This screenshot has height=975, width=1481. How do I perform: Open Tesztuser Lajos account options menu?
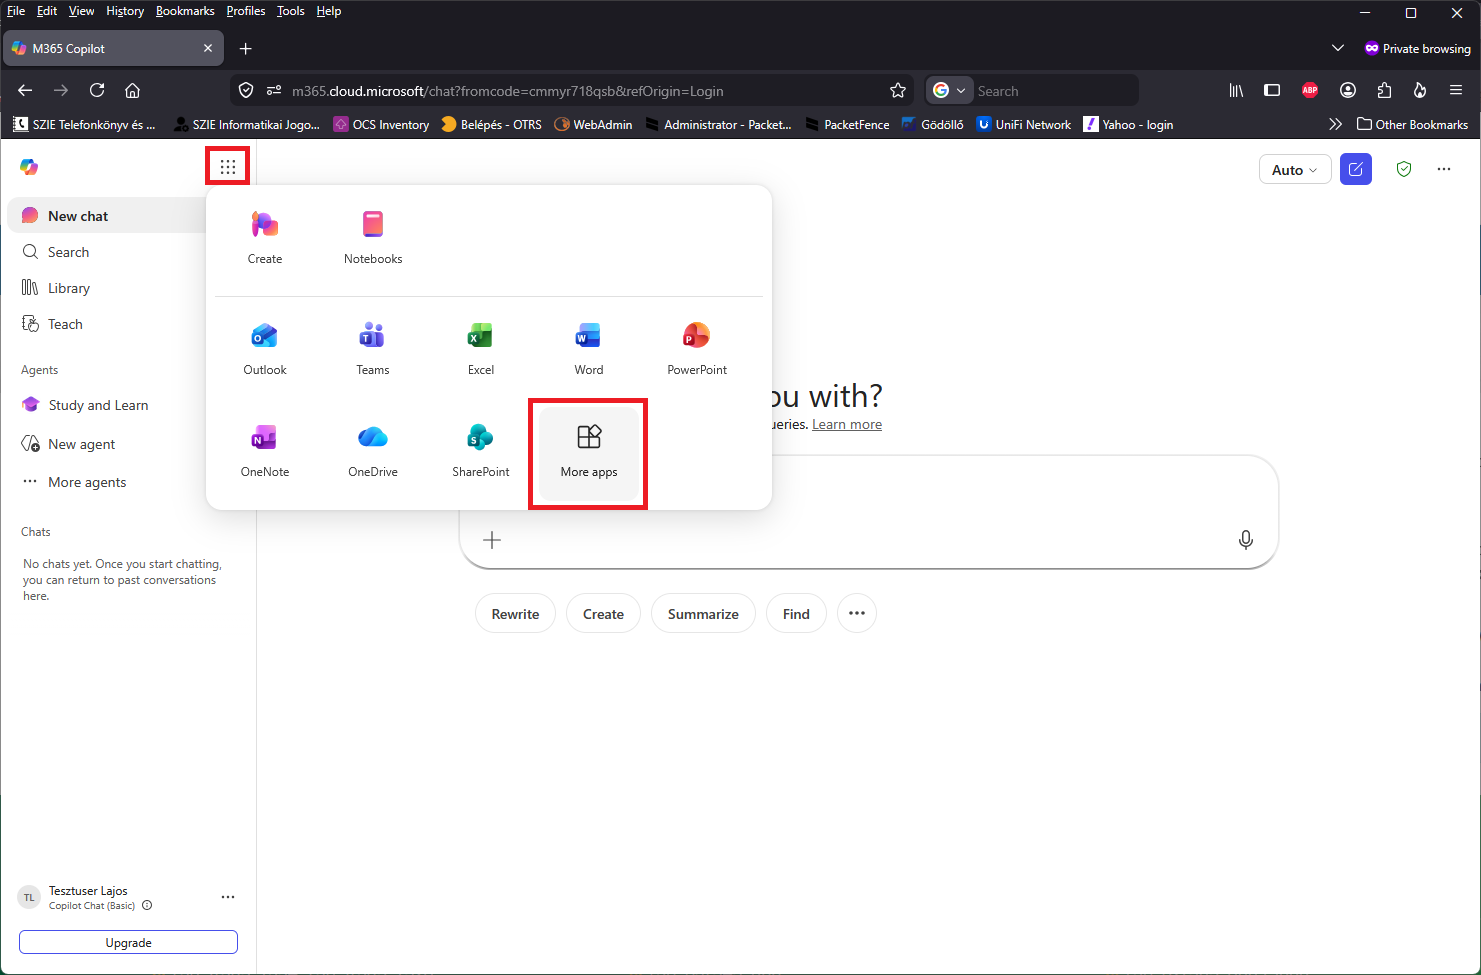point(228,897)
